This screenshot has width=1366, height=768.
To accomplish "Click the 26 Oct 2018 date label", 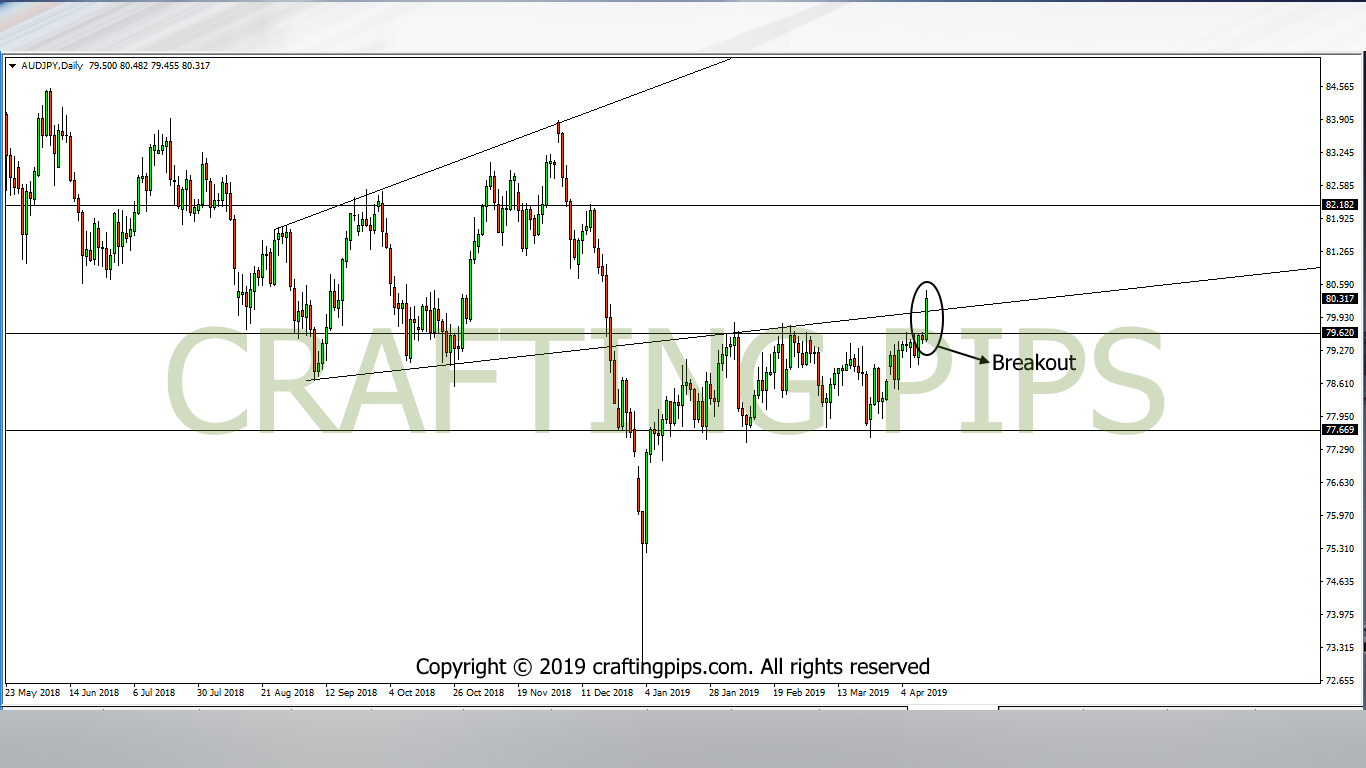I will click(x=478, y=692).
